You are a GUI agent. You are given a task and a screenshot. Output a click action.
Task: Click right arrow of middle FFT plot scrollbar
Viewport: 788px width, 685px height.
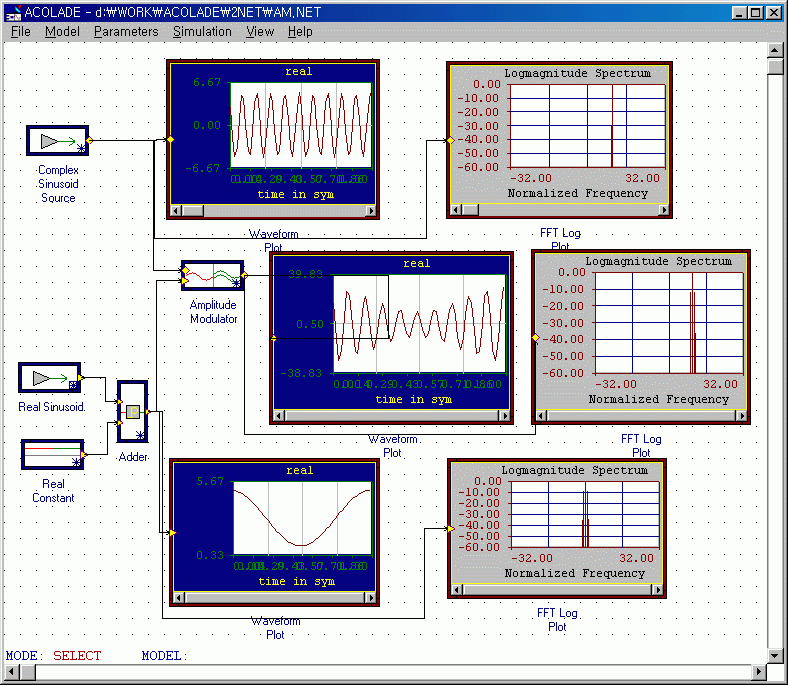point(742,416)
